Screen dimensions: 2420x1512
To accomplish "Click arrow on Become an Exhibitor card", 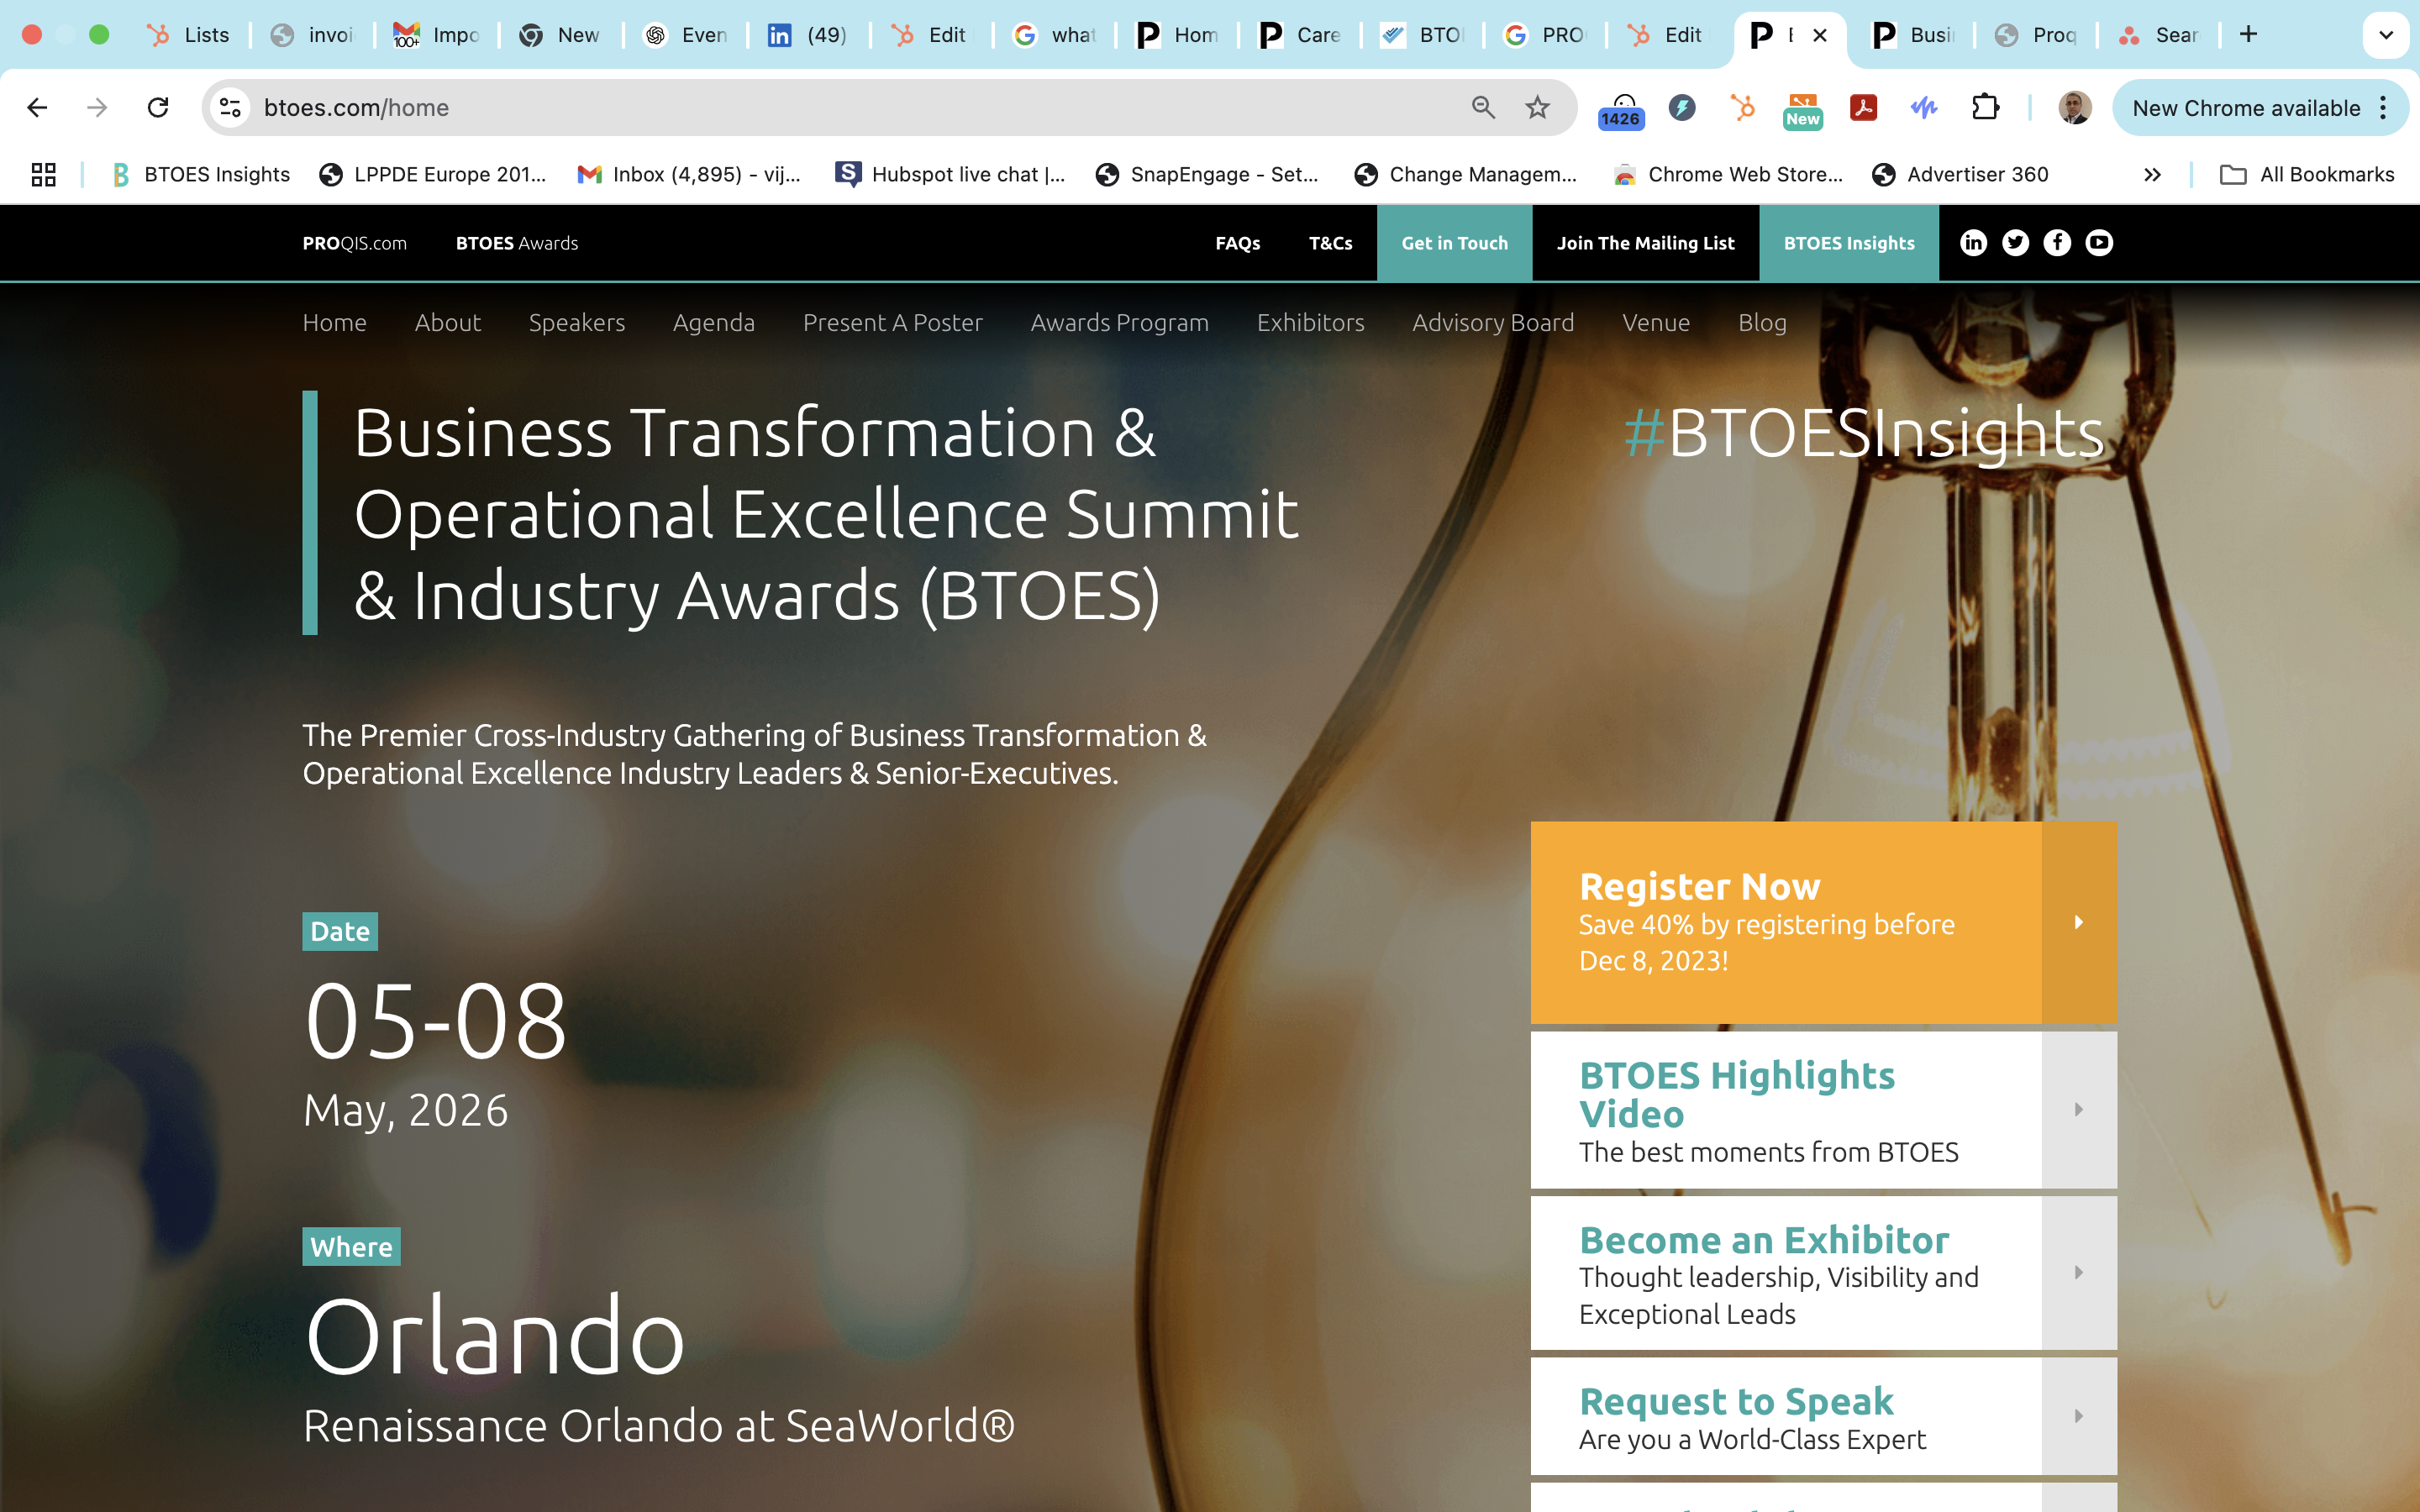I will tap(2078, 1273).
